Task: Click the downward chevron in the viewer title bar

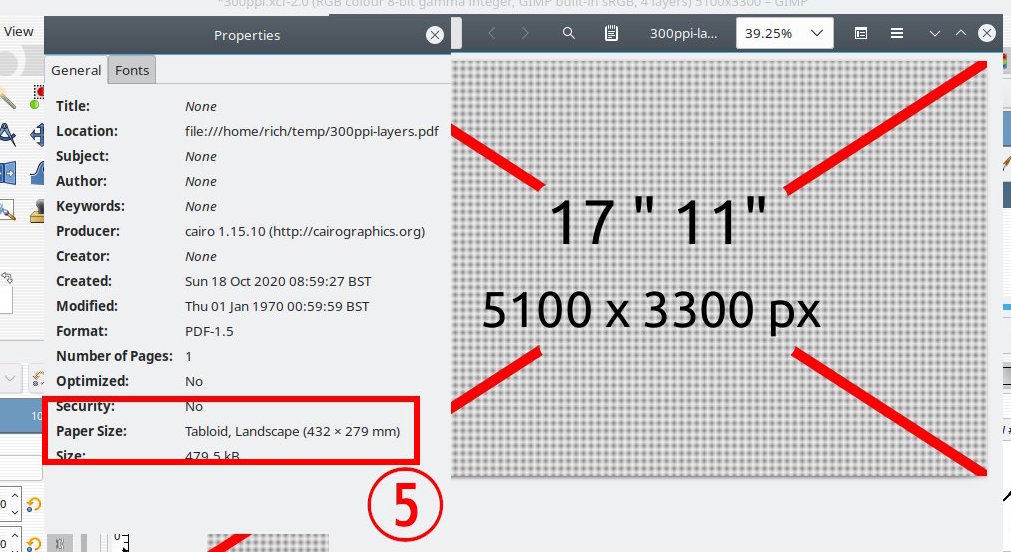Action: click(934, 33)
